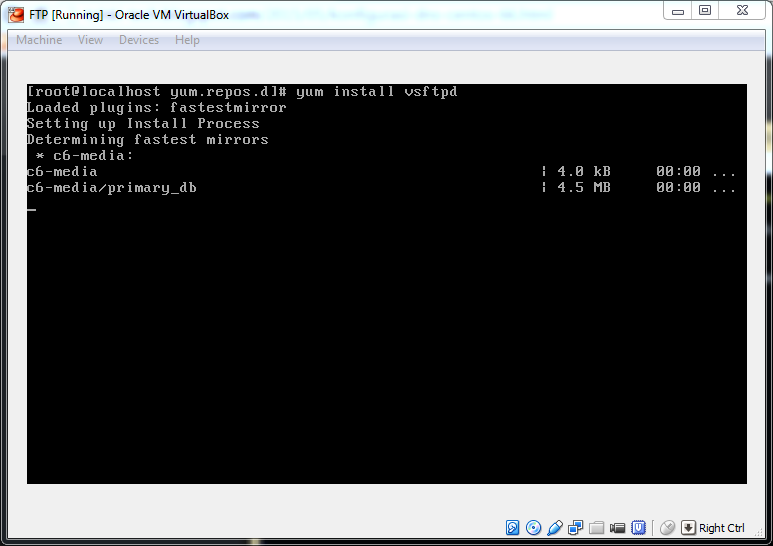Click the VirtualBox icon in title bar
This screenshot has height=546, width=773.
pos(16,15)
